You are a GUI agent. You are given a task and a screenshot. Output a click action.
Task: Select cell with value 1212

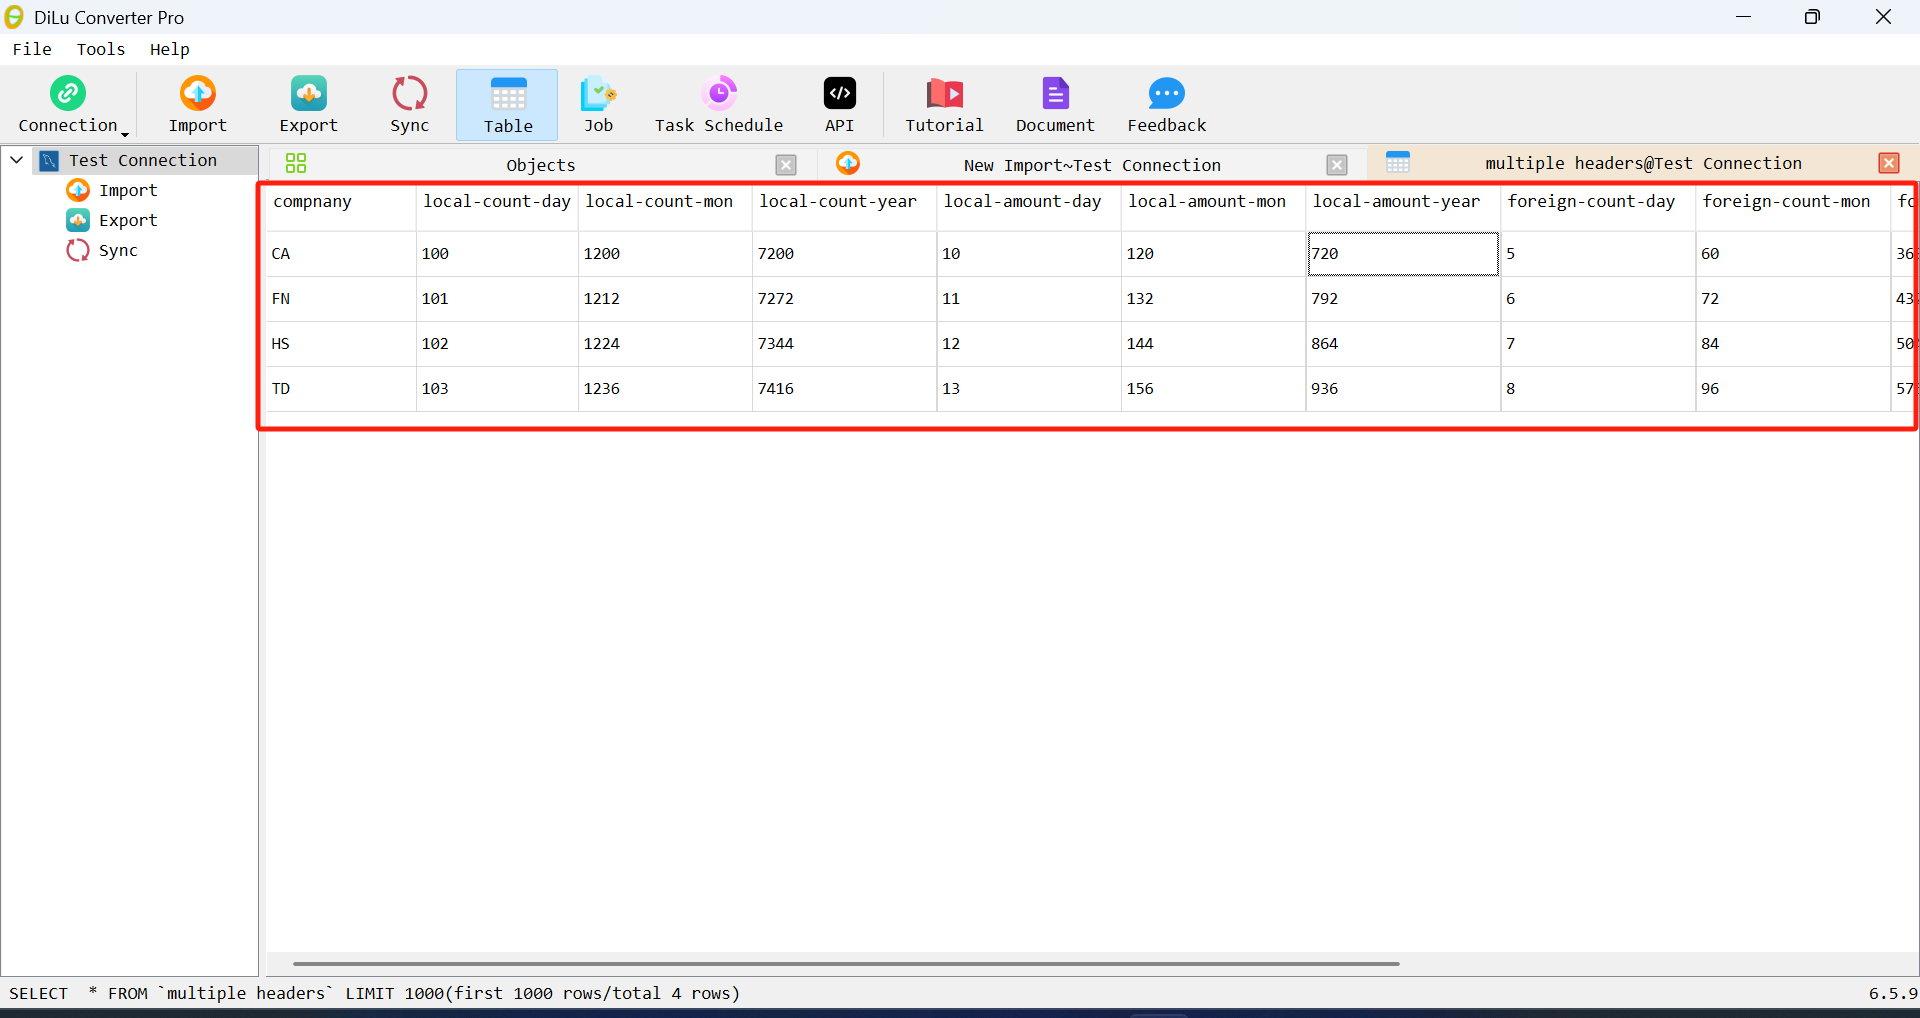pos(665,299)
